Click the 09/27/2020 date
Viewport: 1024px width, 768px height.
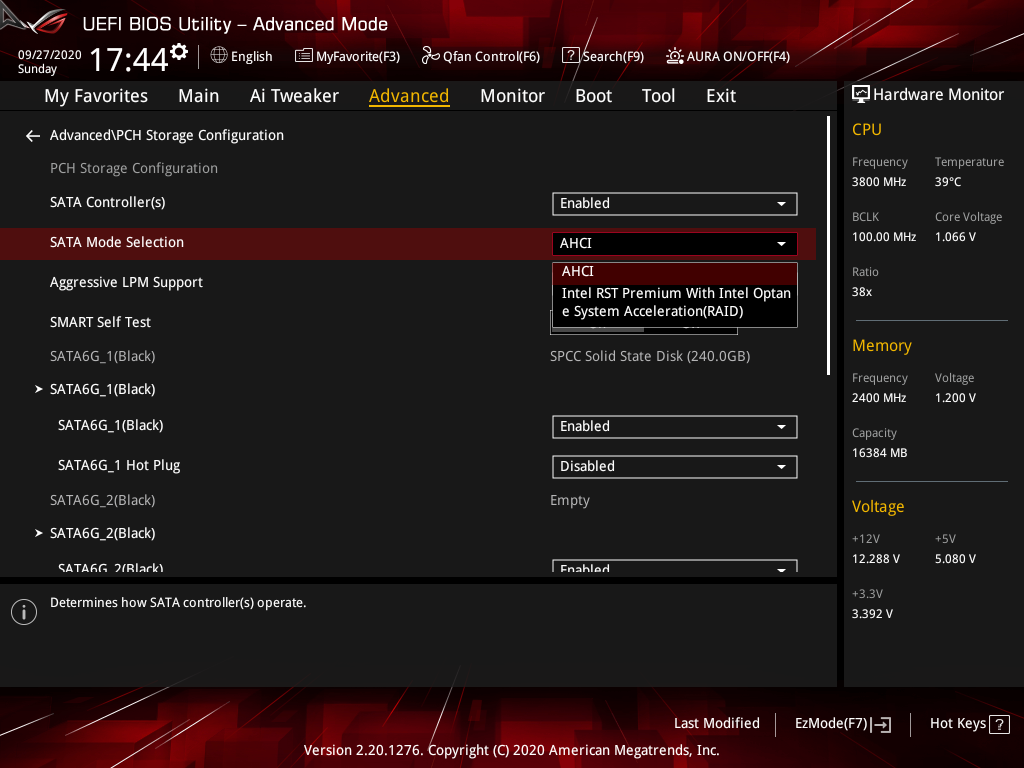pos(50,55)
